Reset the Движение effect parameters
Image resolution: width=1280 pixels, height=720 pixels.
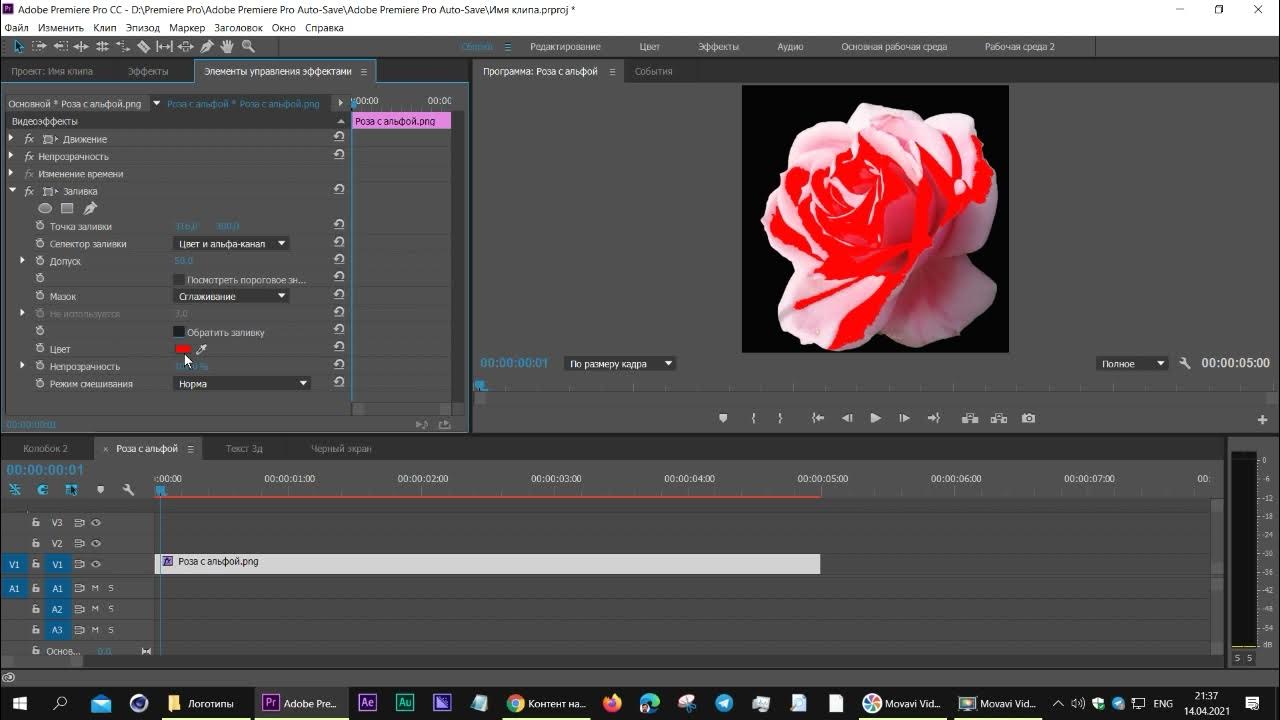click(339, 138)
